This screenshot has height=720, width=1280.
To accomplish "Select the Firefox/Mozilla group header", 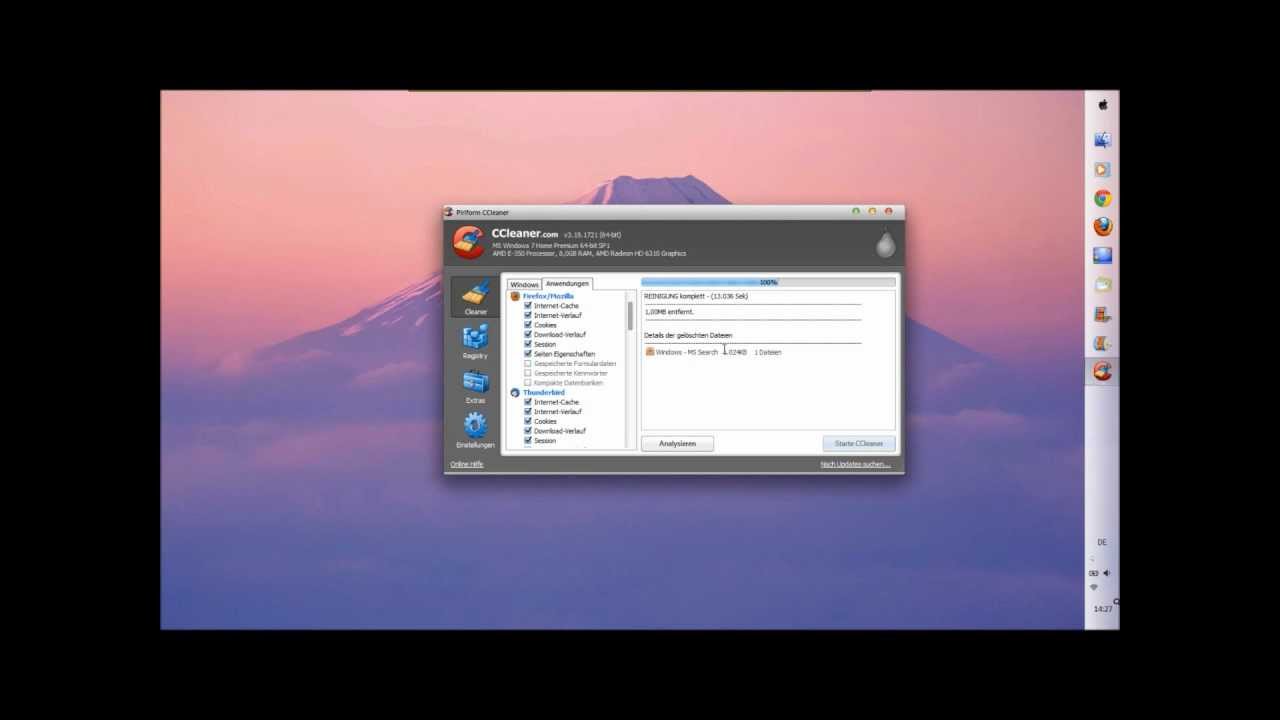I will click(548, 296).
